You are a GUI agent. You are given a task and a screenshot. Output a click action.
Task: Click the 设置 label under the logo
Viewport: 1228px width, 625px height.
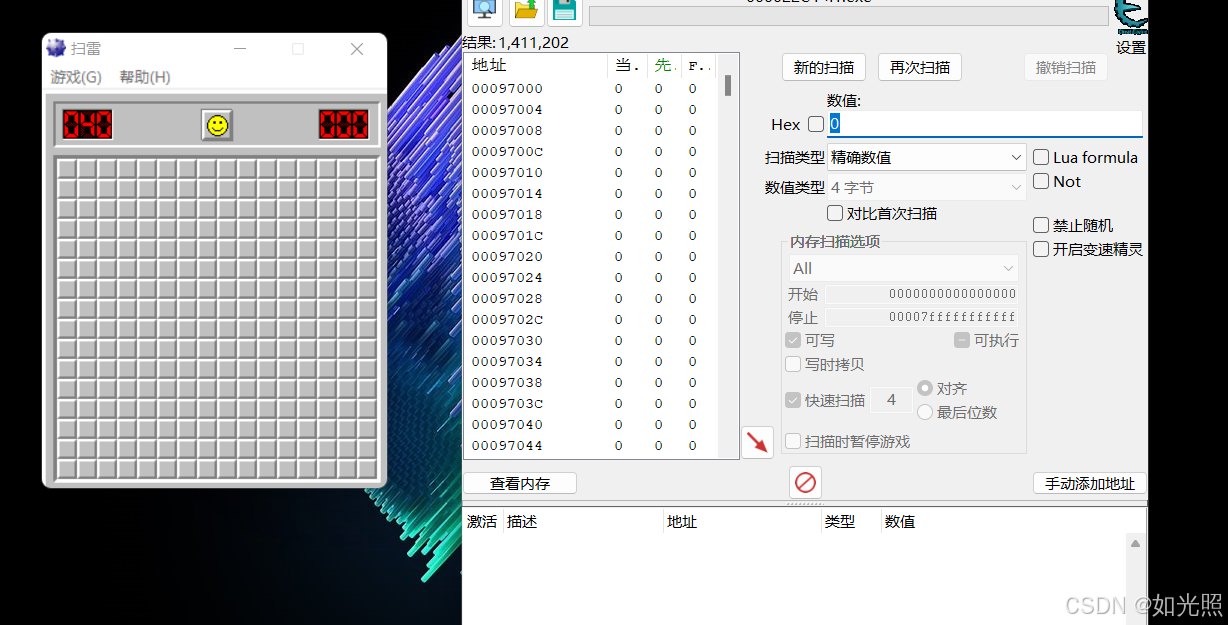click(1131, 47)
